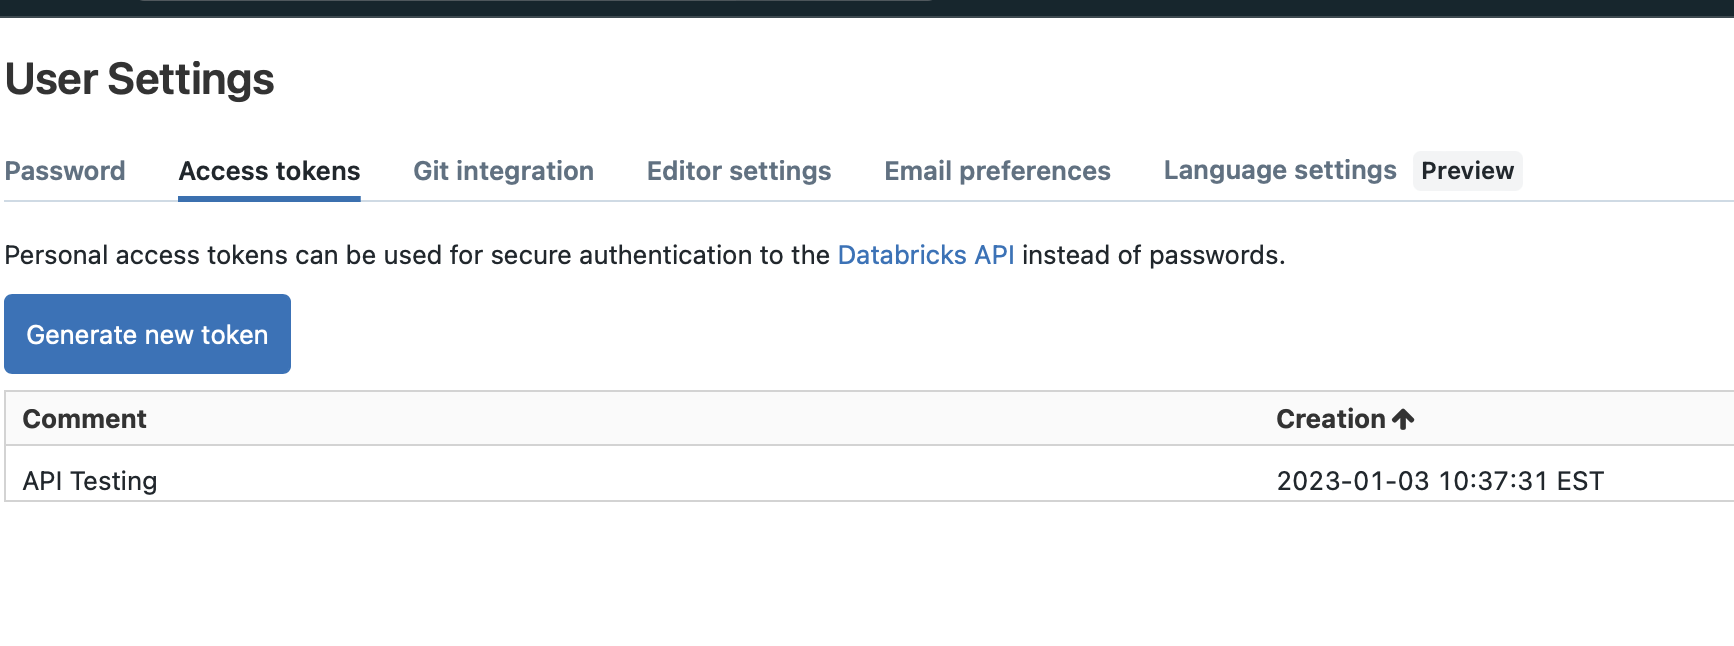This screenshot has width=1734, height=646.
Task: Select the API Testing token comment
Action: pos(90,481)
